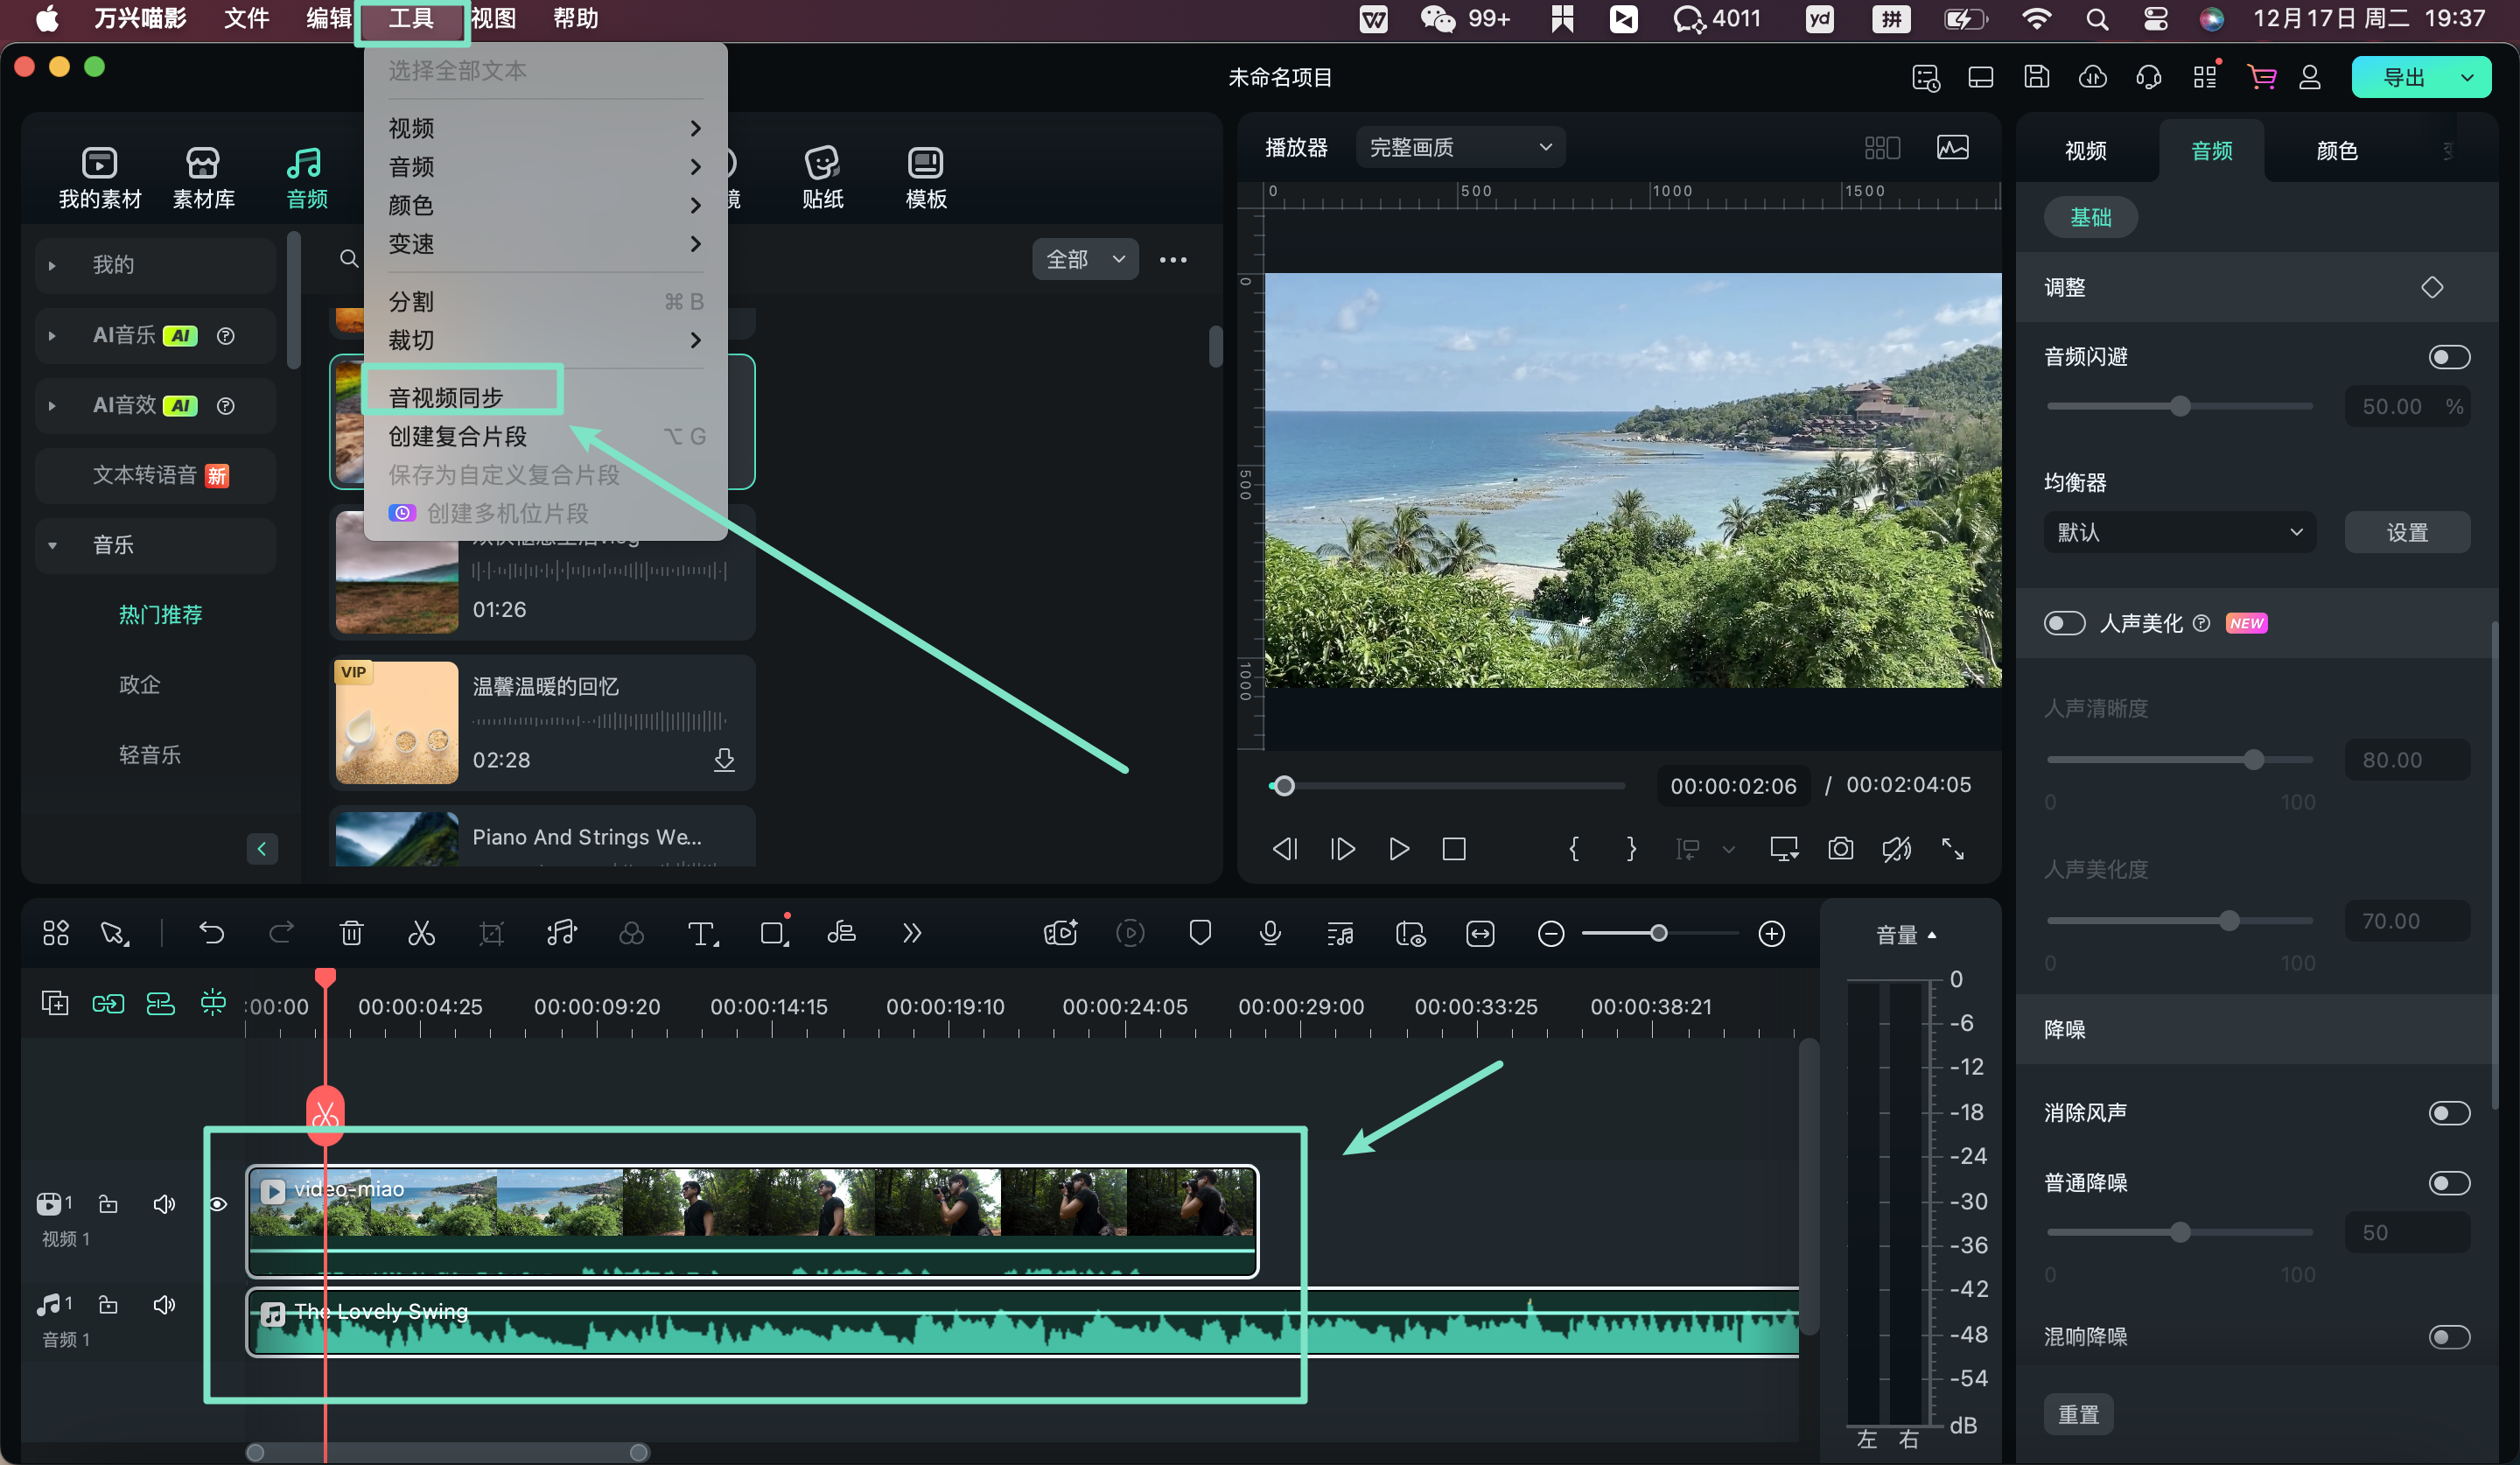Viewport: 2520px width, 1465px height.
Task: Click the undo icon in toolbar
Action: (x=211, y=933)
